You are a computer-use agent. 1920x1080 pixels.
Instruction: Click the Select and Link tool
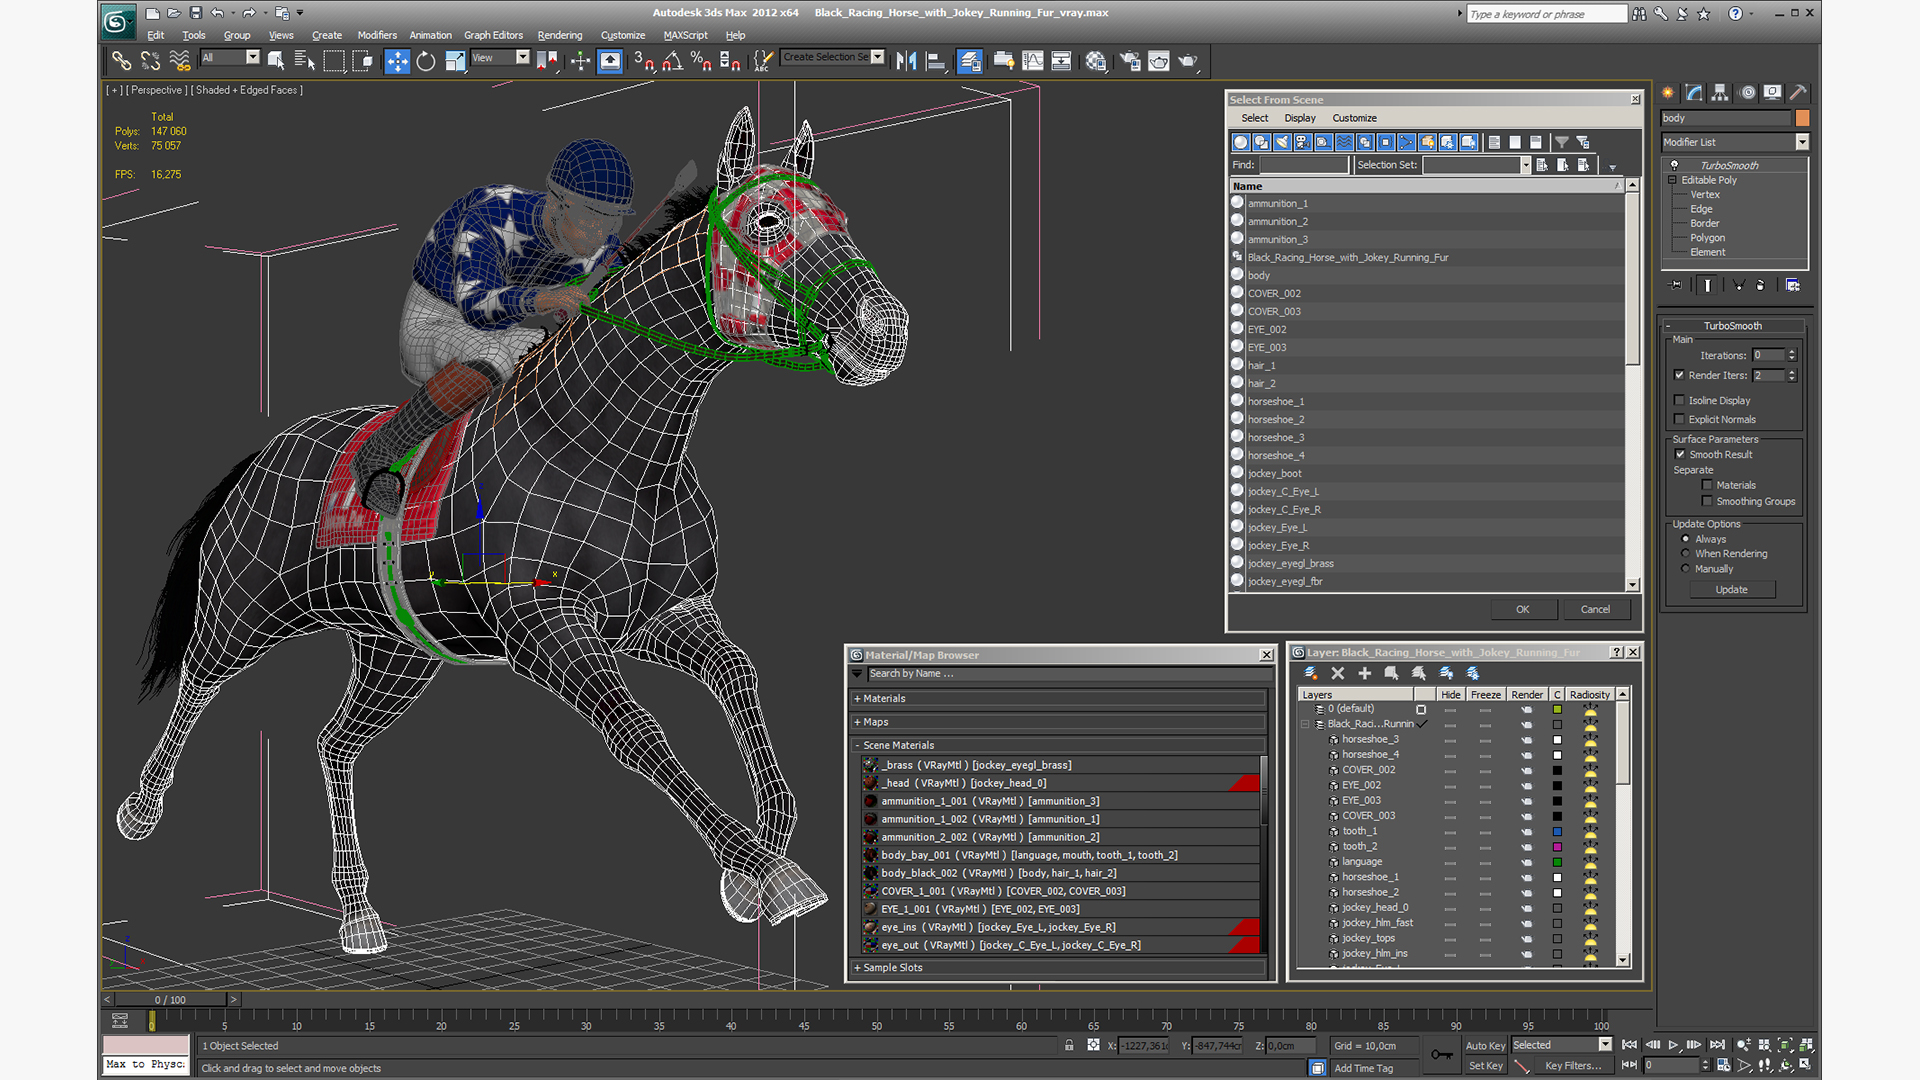pos(121,61)
